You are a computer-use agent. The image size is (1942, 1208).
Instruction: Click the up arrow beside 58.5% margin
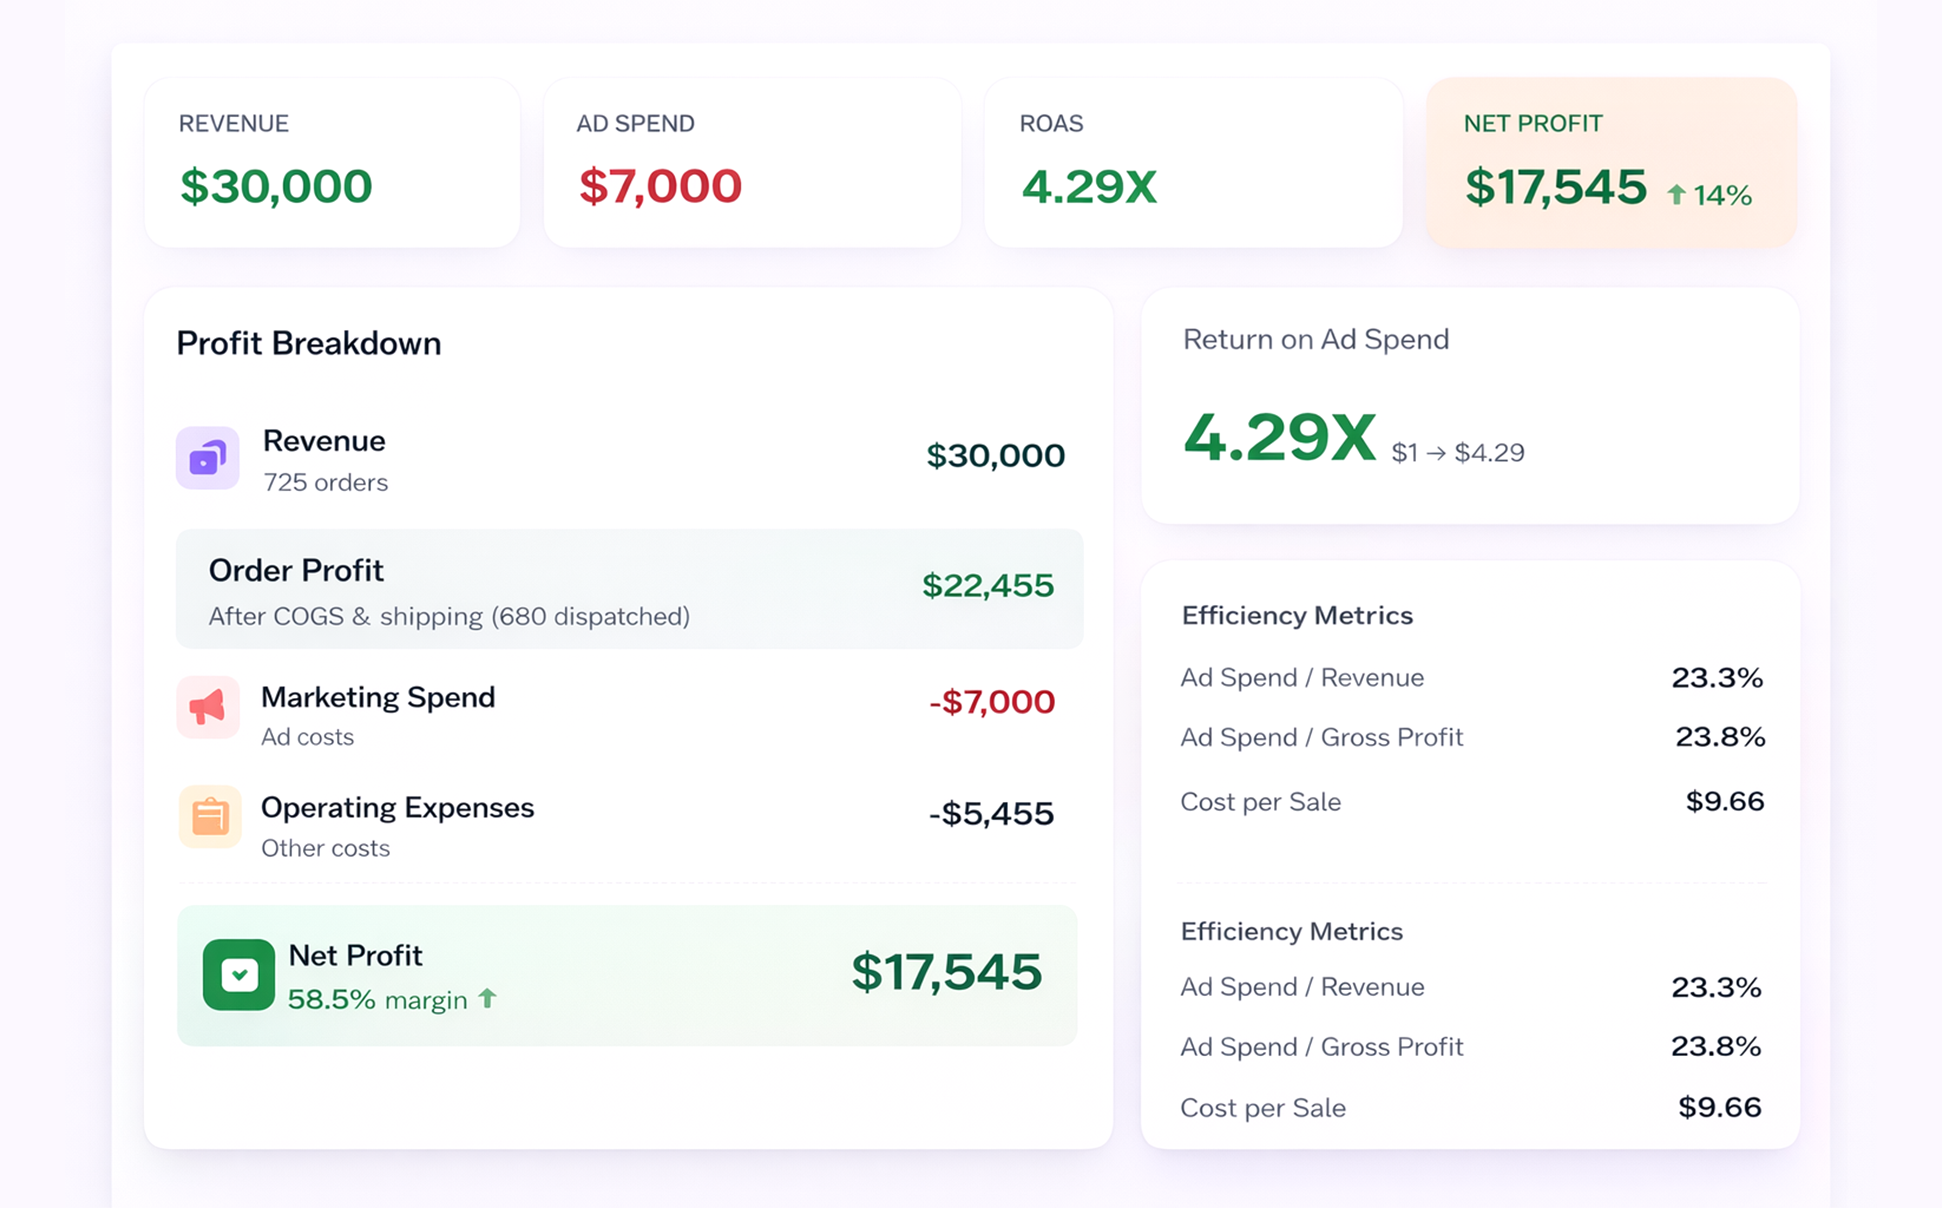[x=488, y=998]
